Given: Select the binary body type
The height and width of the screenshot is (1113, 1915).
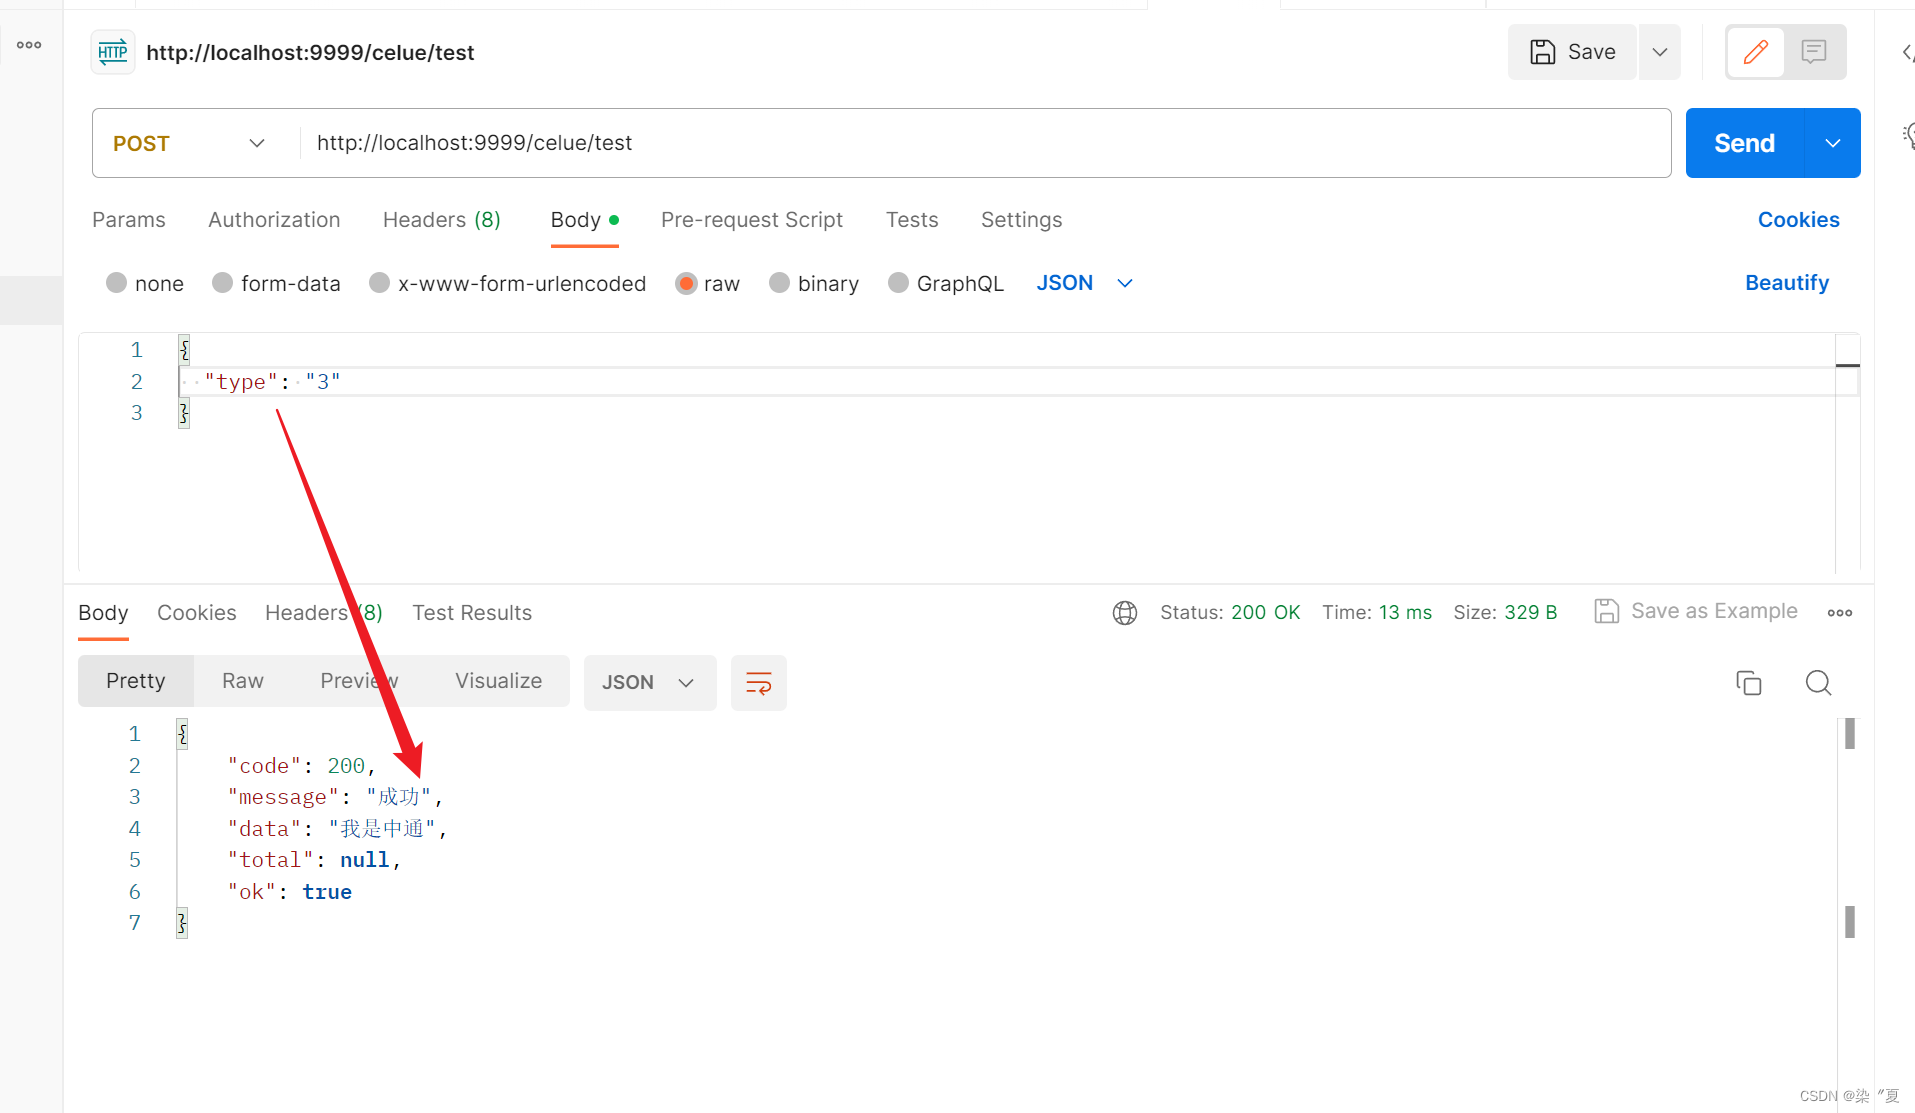Looking at the screenshot, I should [814, 284].
